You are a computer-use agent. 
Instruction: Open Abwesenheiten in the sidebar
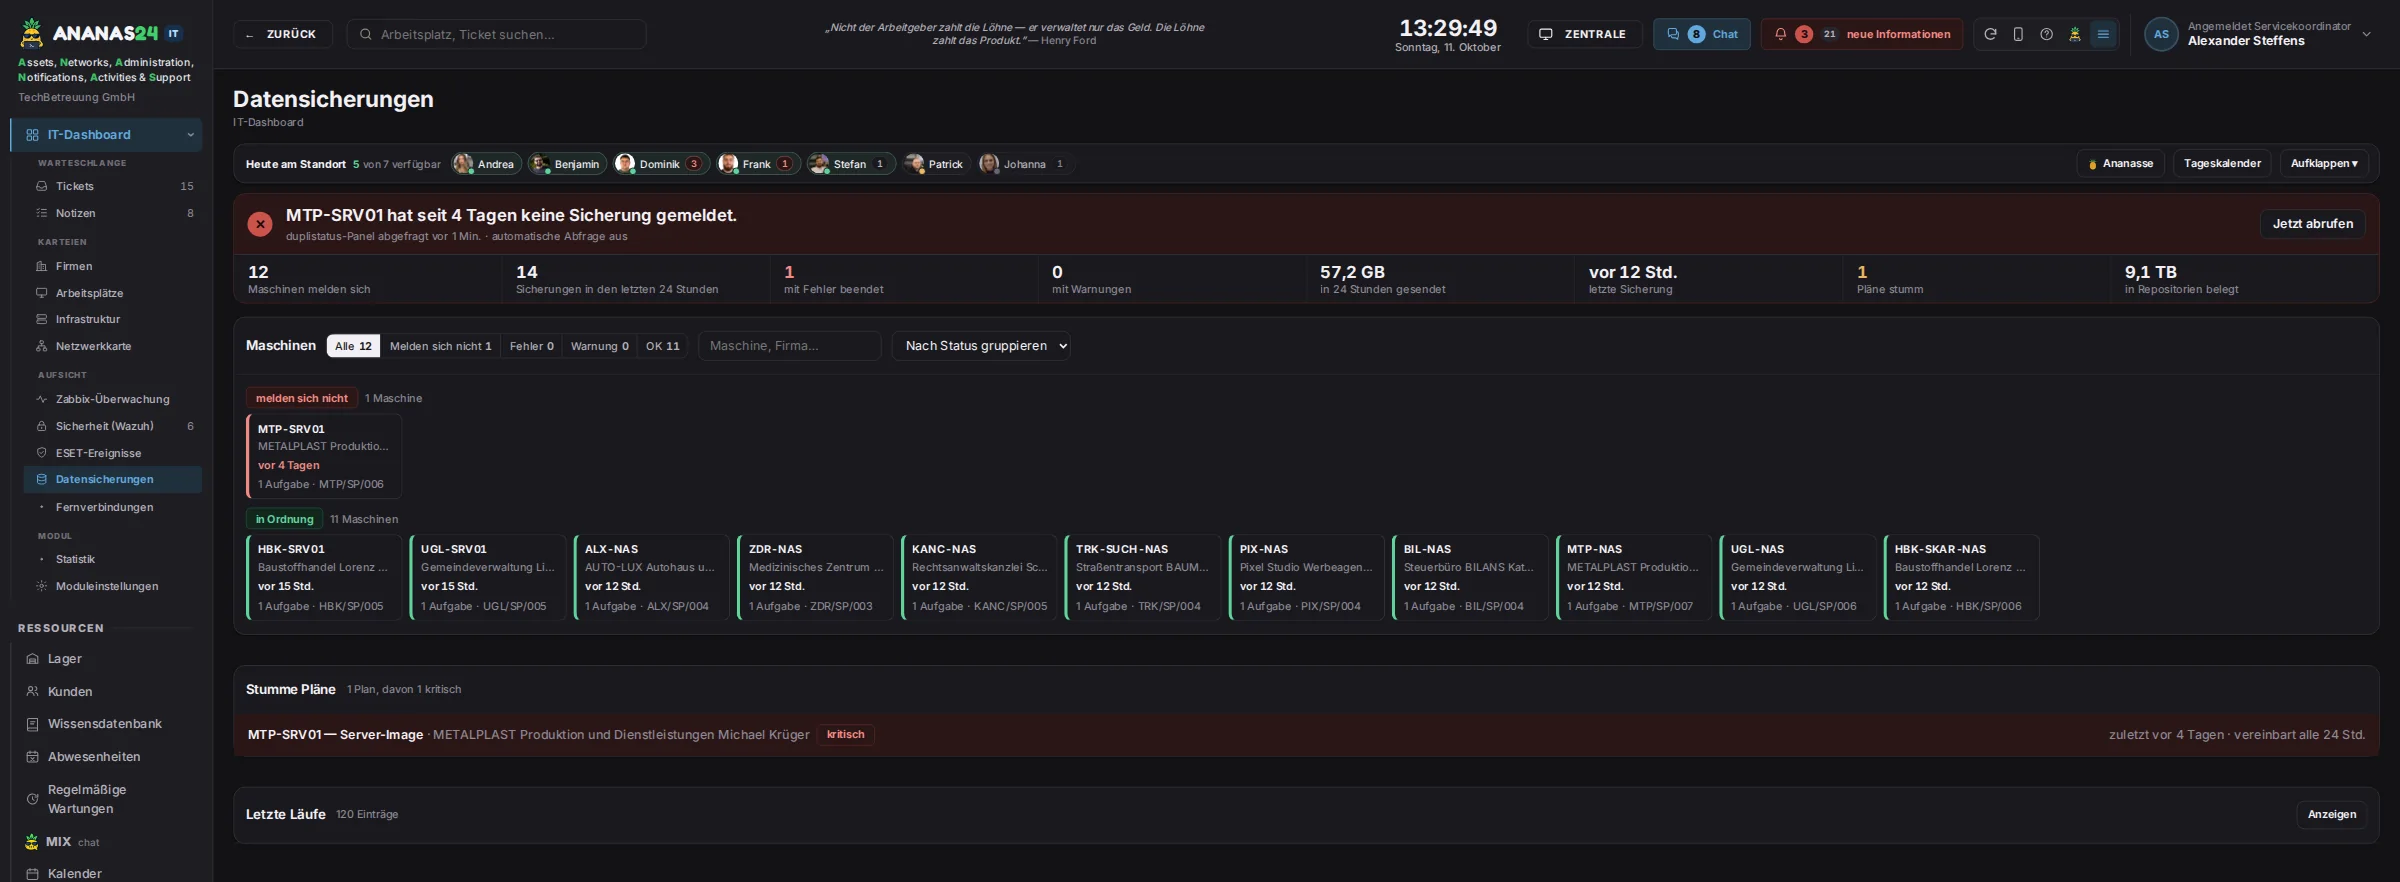[x=106, y=757]
